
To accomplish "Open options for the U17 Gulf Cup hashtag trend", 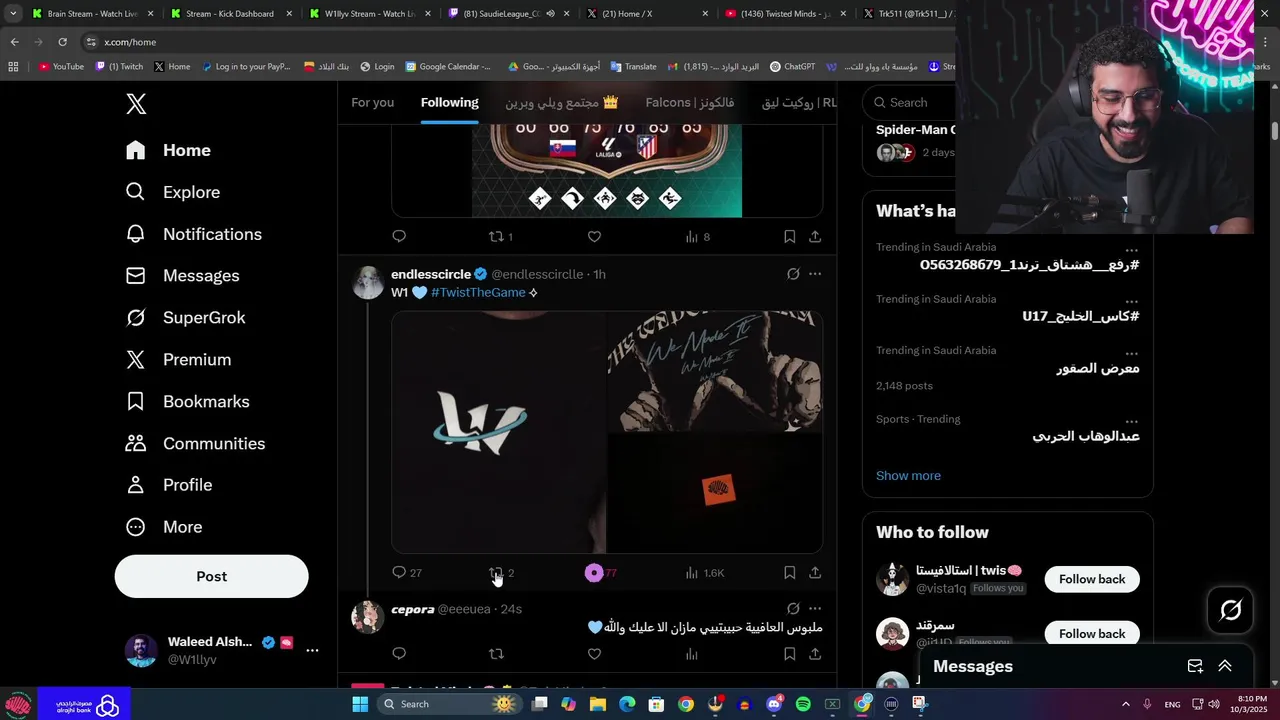I will point(1131,302).
